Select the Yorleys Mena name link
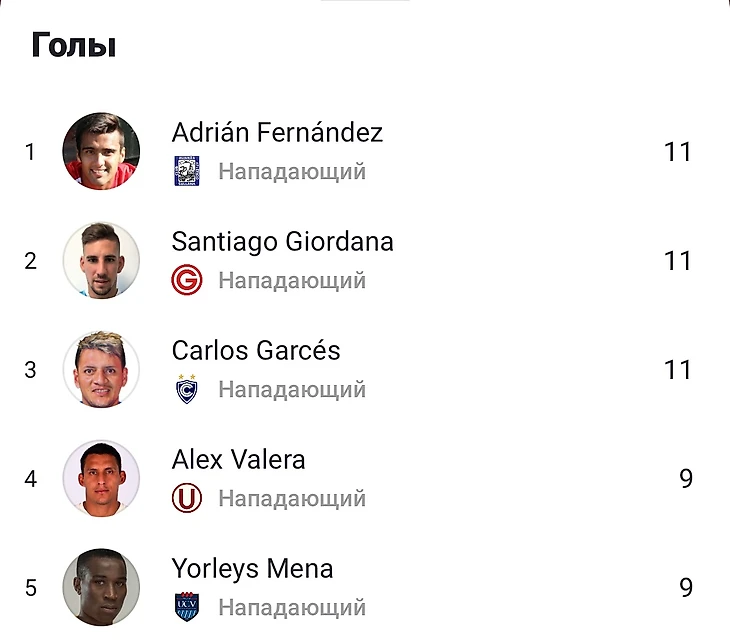The image size is (730, 644). (x=252, y=569)
